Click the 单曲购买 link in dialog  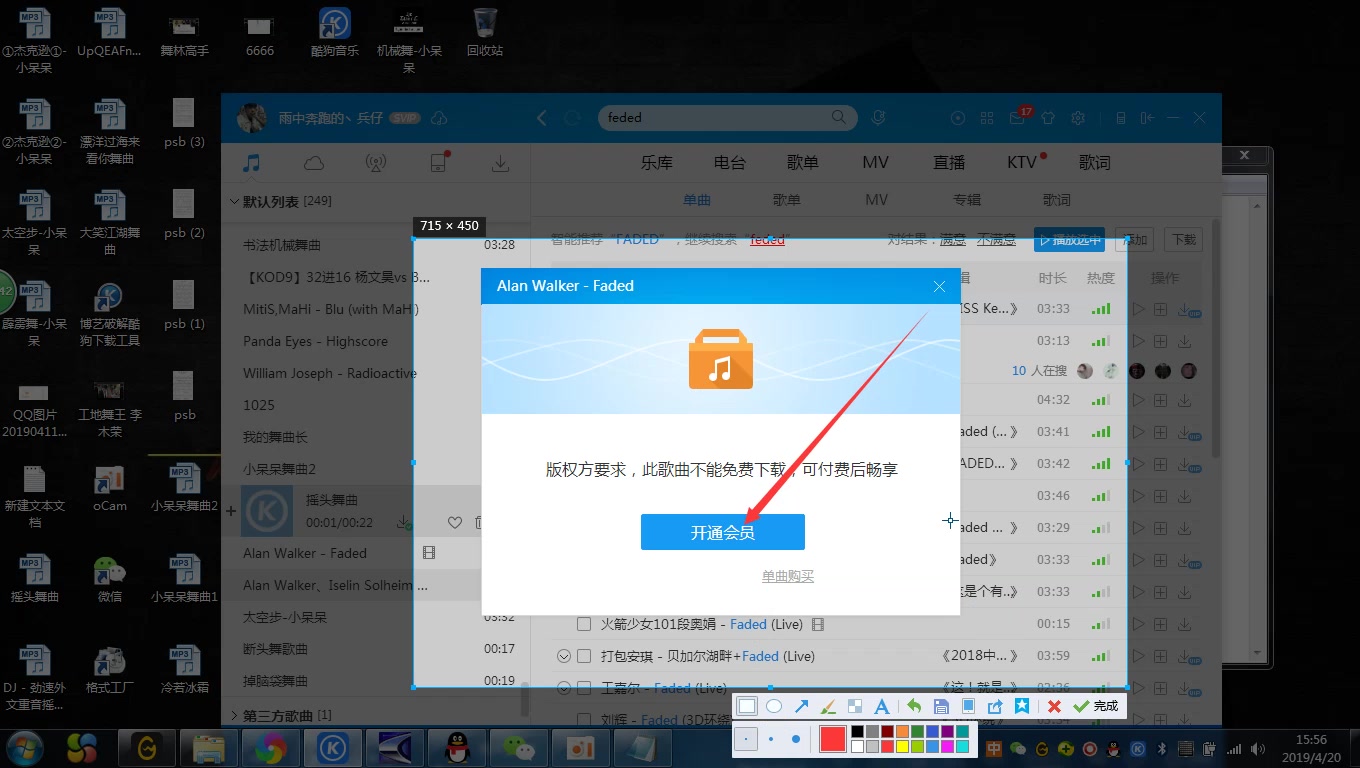(x=788, y=576)
